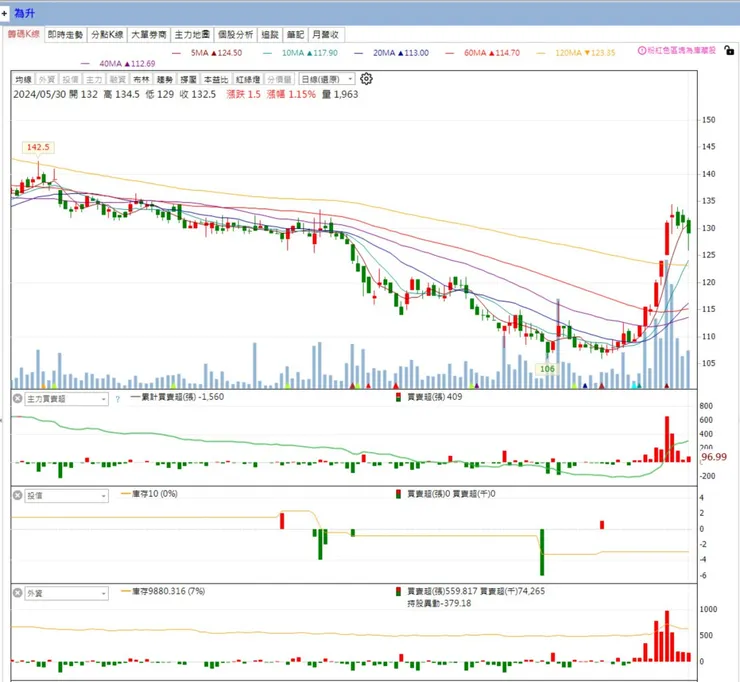
Task: Open the 主力買賣超 indicator dropdown
Action: tap(66, 399)
